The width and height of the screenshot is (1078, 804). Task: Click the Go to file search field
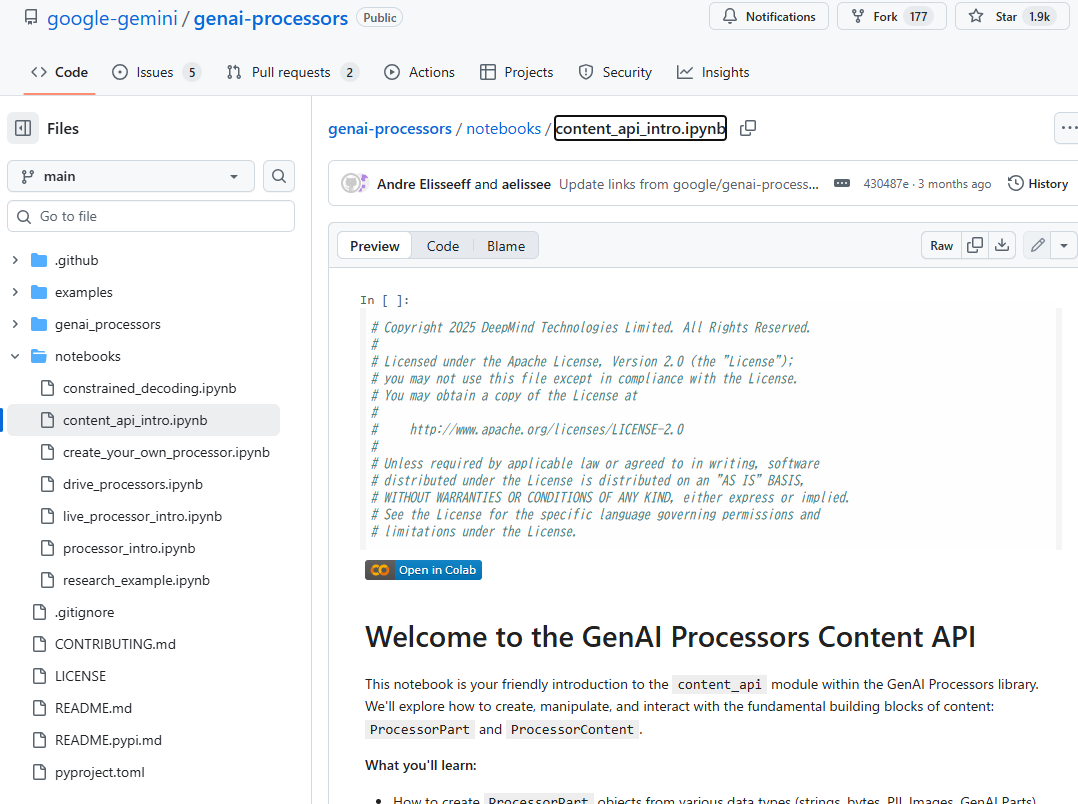pos(151,216)
